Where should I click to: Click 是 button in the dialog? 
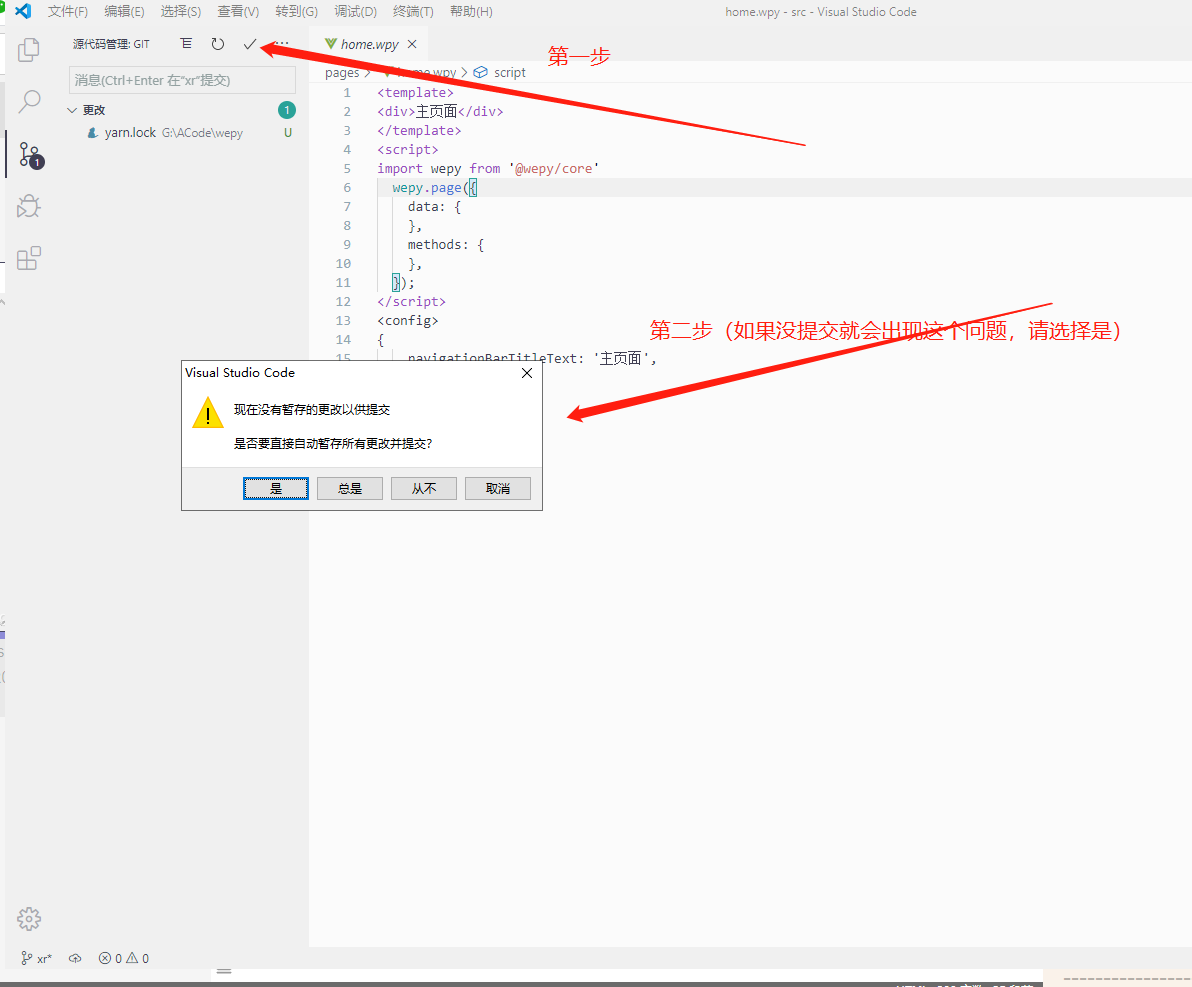click(276, 488)
